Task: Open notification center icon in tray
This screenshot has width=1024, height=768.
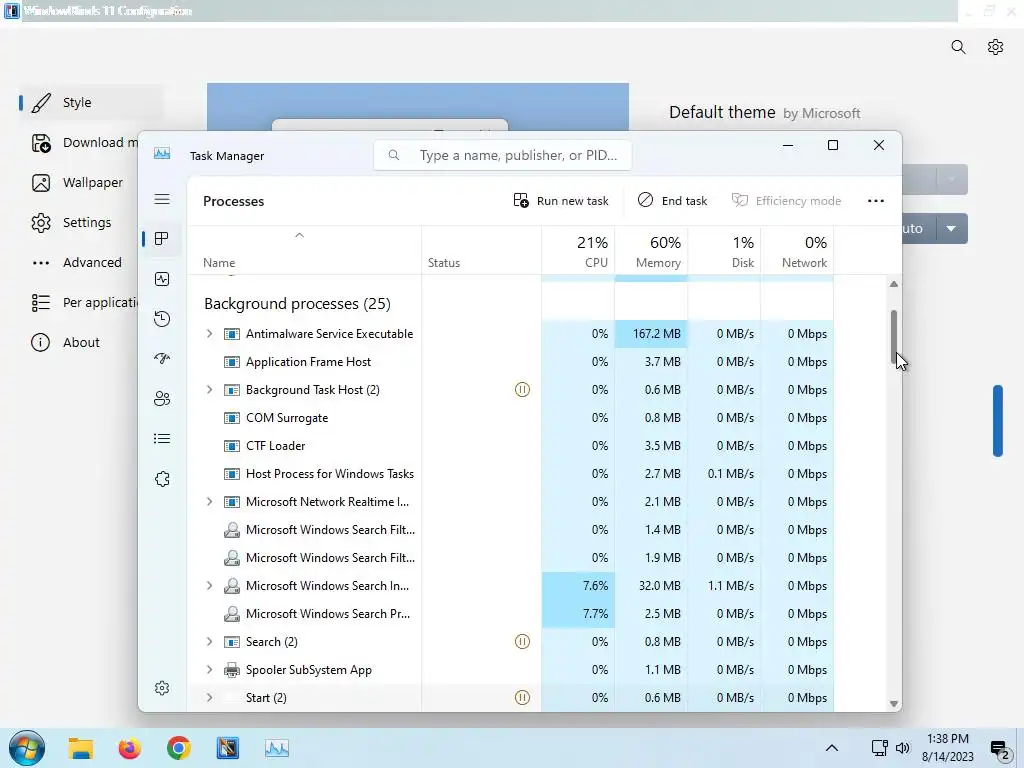Action: (x=1000, y=750)
